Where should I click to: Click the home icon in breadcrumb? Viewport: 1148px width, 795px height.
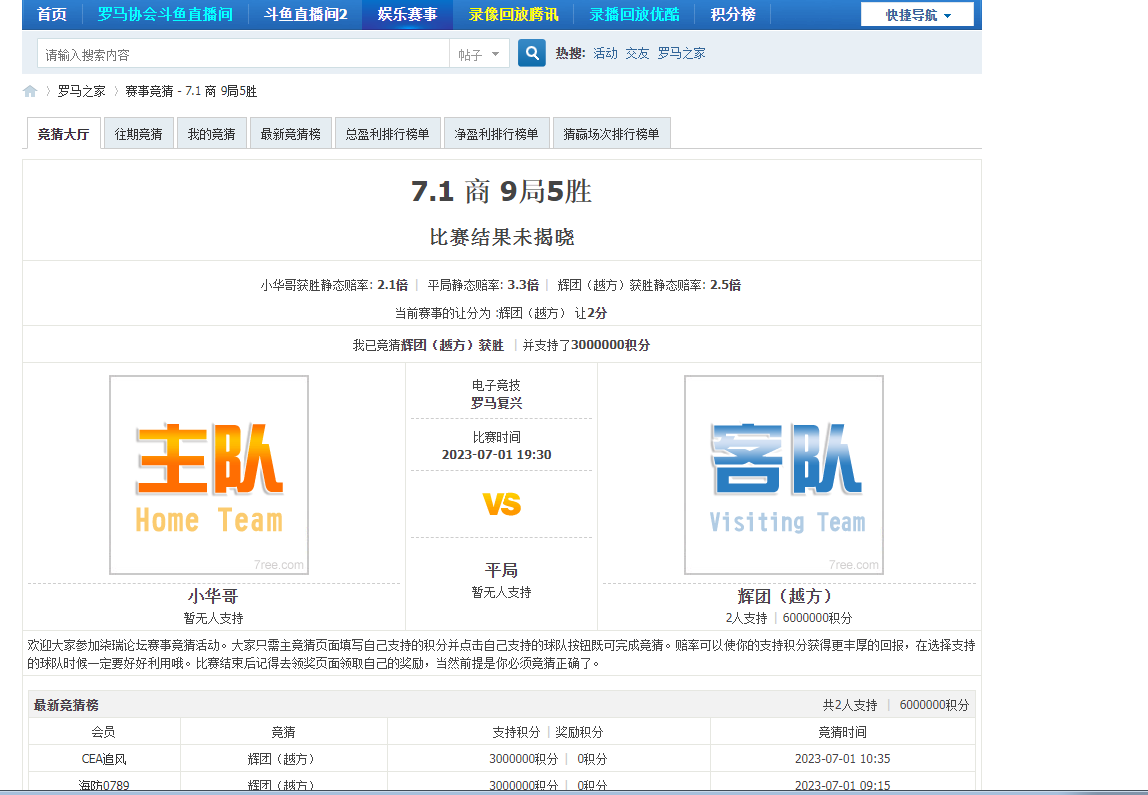[x=30, y=91]
